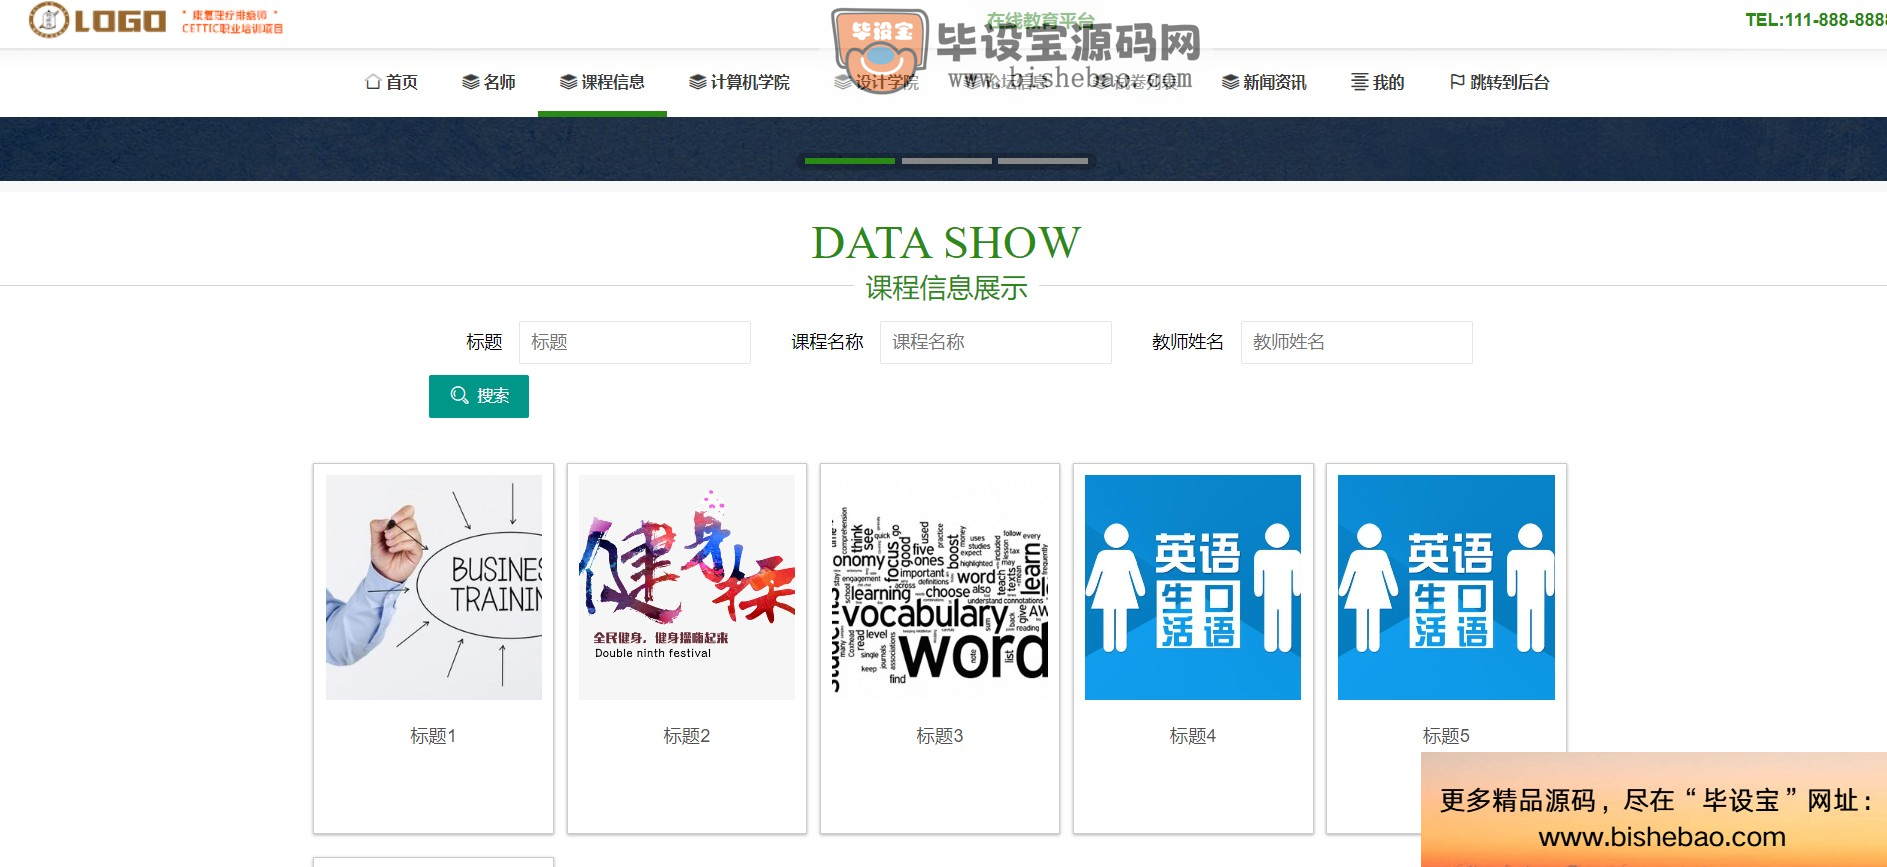Click the layers icon beside 计算机学院

coord(698,82)
